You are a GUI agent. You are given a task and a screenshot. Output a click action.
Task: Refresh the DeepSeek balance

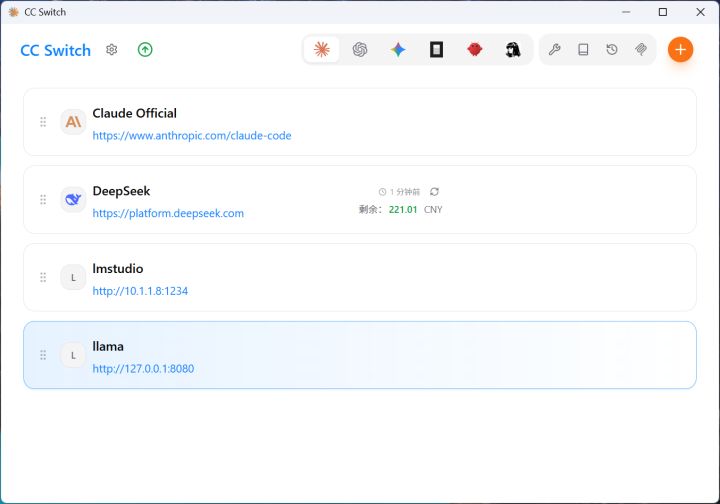[x=434, y=191]
